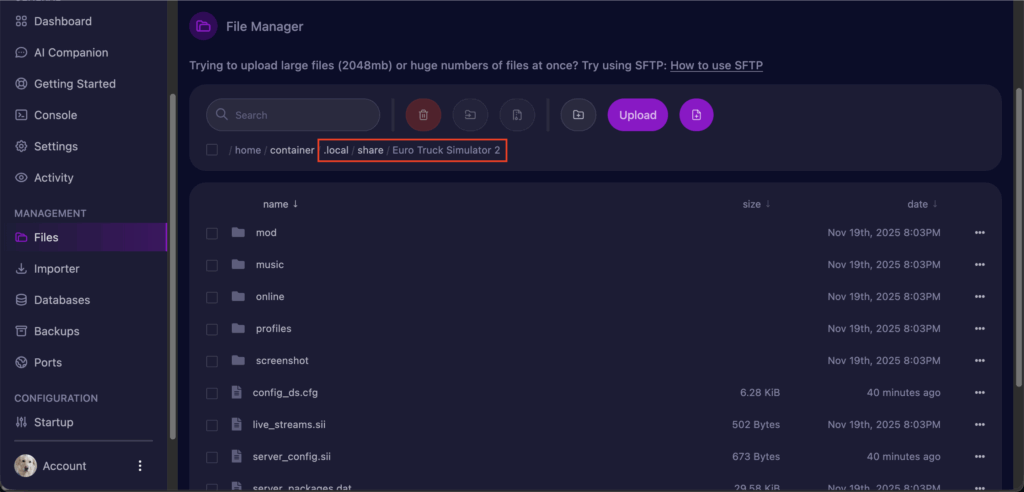Open the three-dot menu for profiles folder

point(979,329)
